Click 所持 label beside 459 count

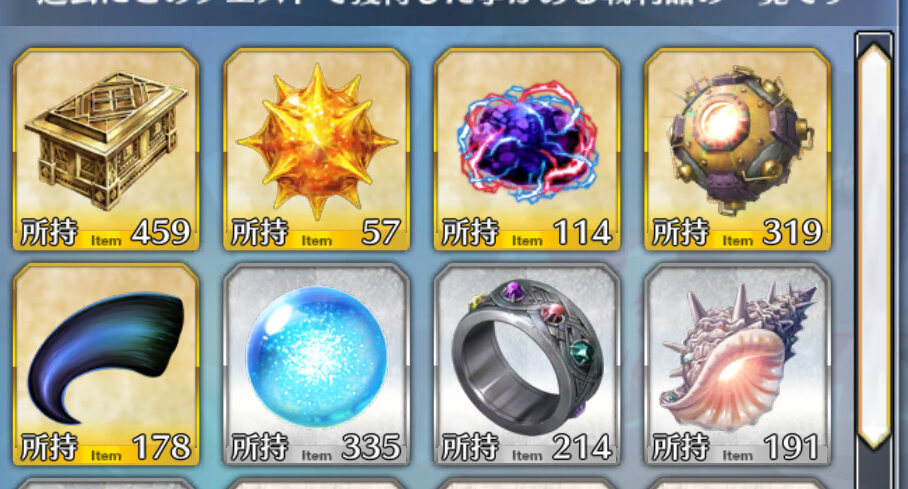point(49,233)
